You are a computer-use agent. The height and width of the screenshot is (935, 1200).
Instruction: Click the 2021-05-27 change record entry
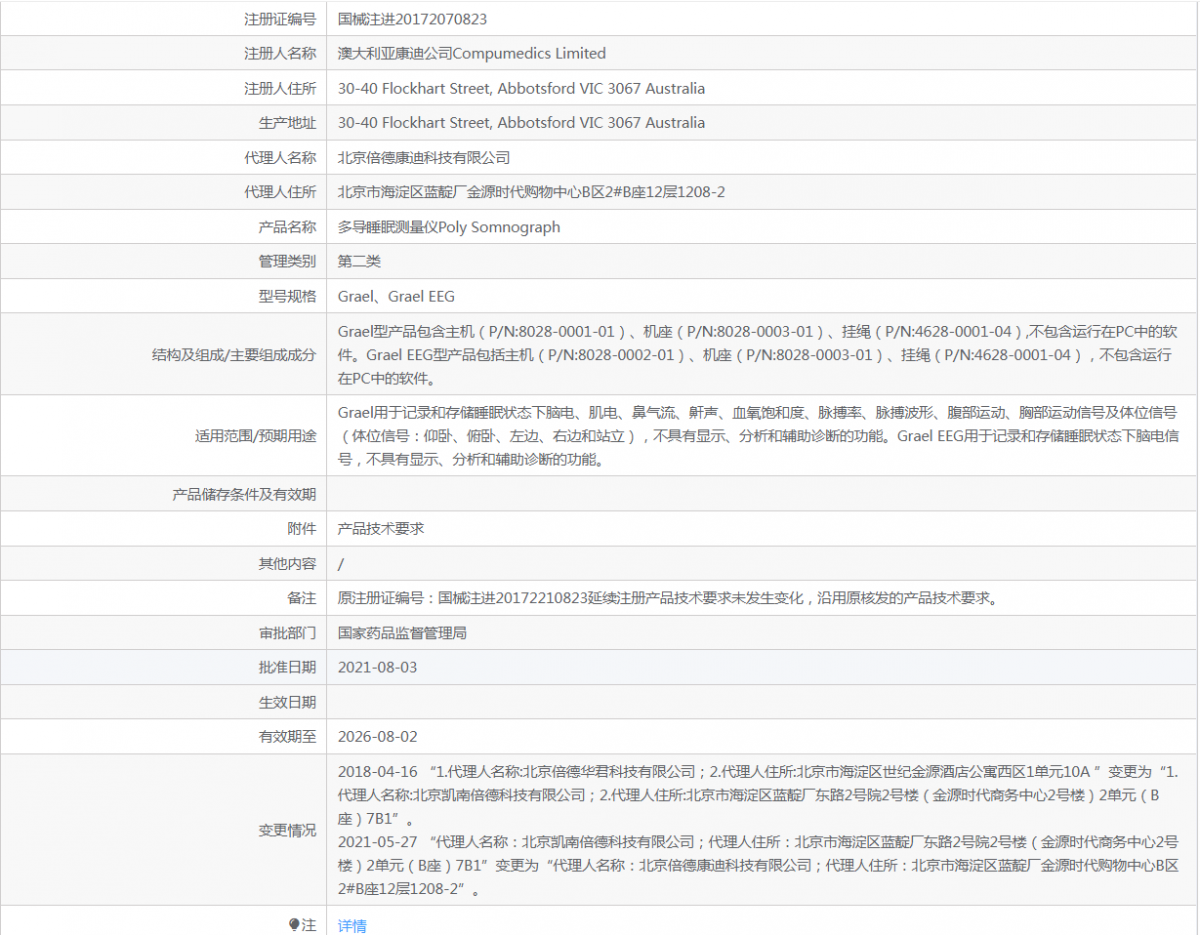tap(759, 865)
